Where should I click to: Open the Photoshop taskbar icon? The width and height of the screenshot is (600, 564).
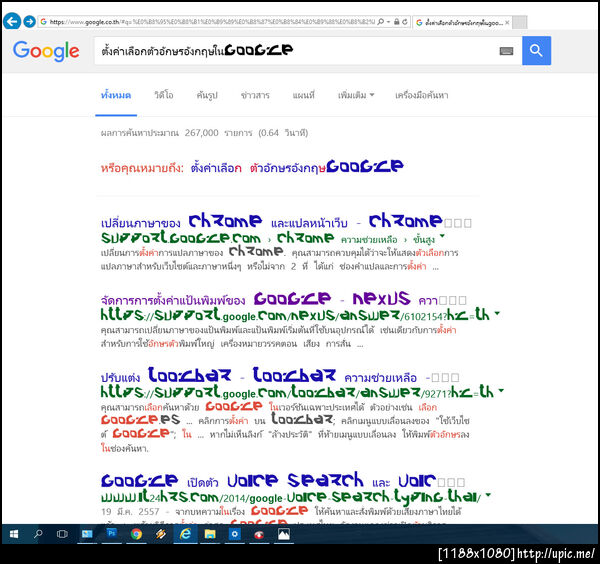point(112,534)
